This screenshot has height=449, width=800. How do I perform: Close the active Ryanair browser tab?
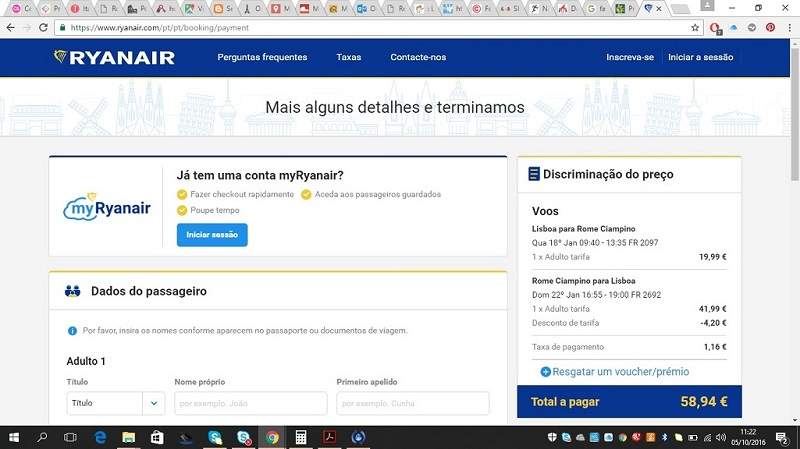pyautogui.click(x=659, y=9)
